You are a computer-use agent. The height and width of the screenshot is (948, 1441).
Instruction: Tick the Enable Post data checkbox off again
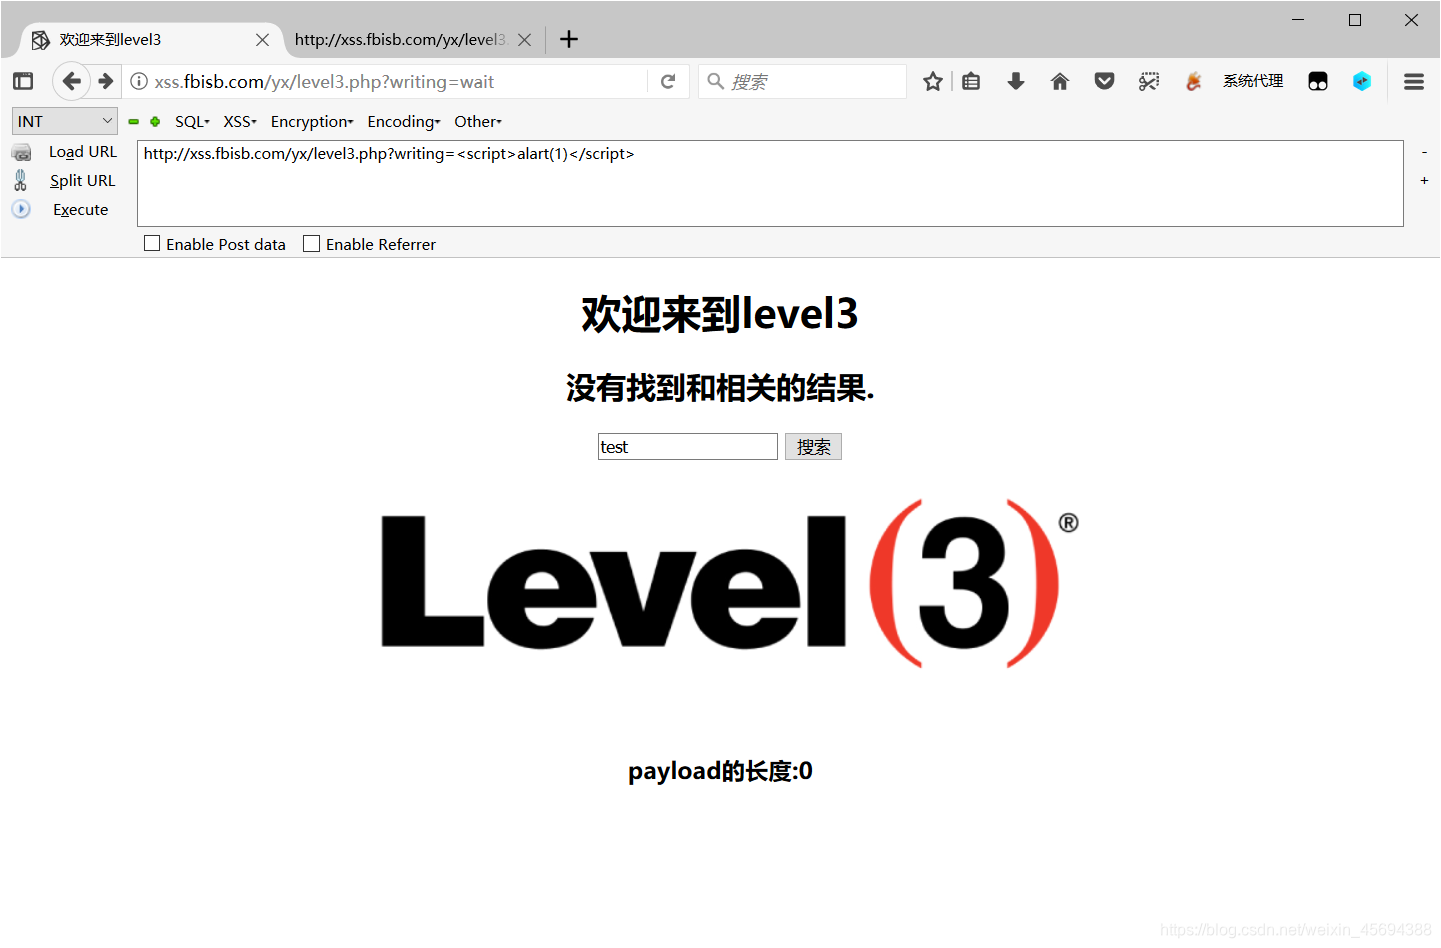click(x=151, y=243)
